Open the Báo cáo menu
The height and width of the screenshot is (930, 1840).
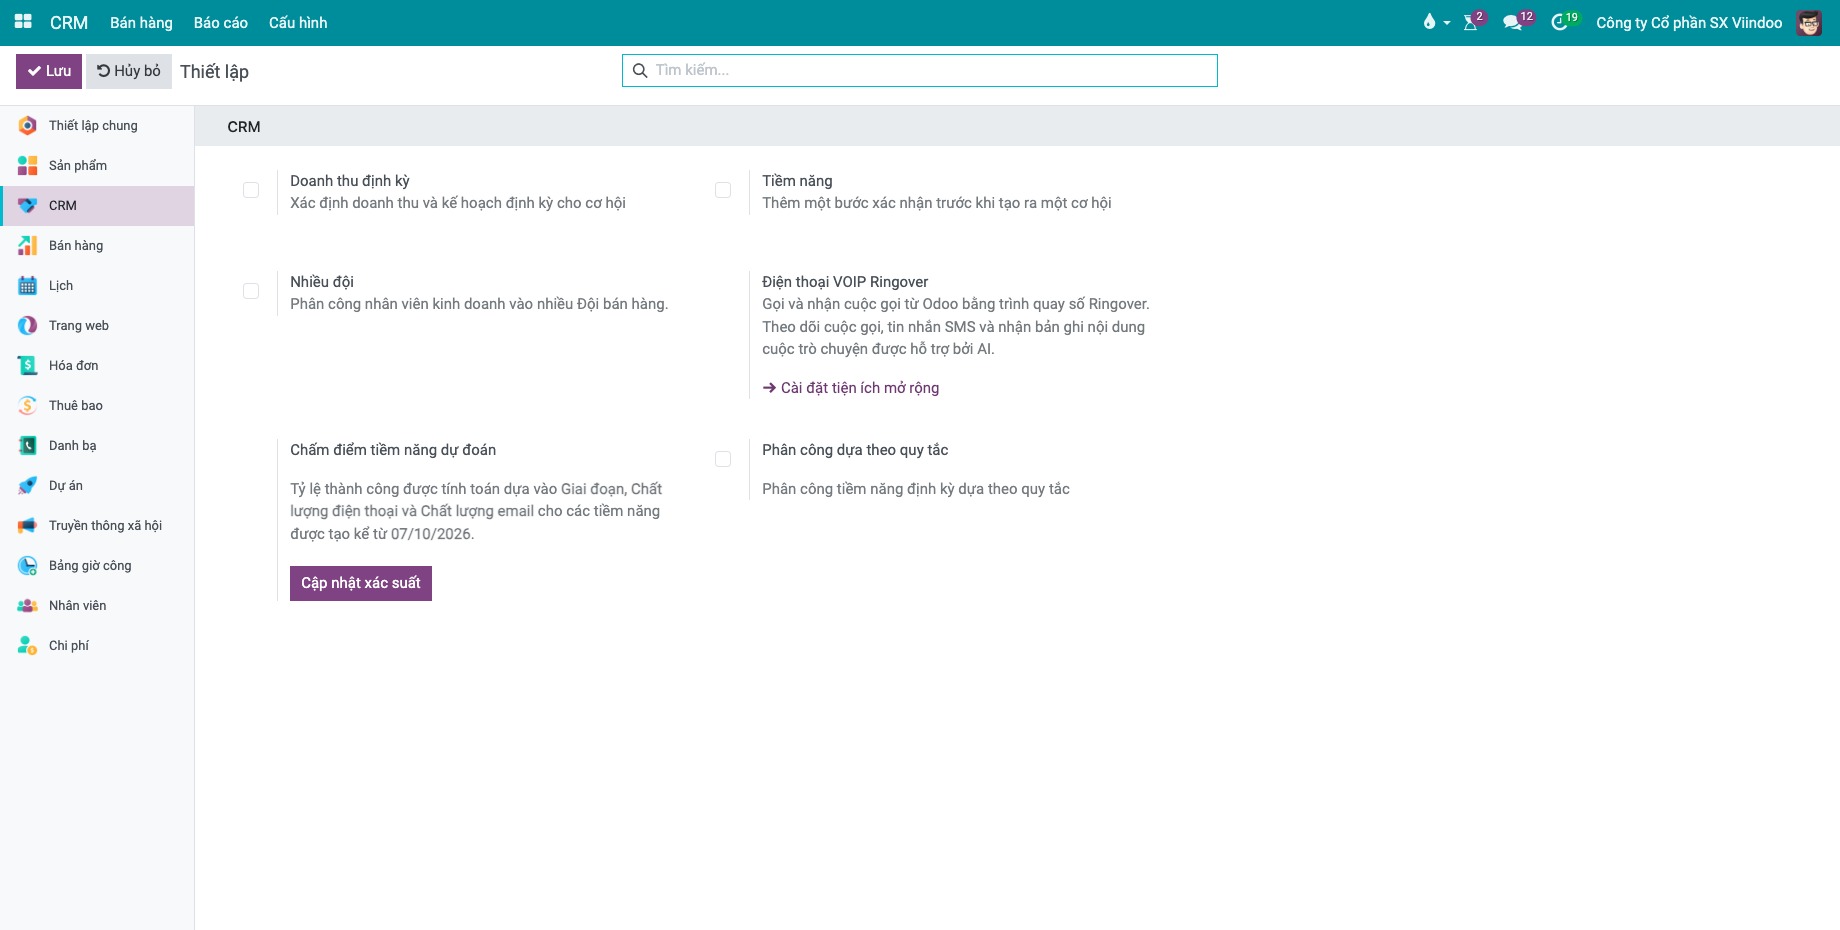click(221, 22)
